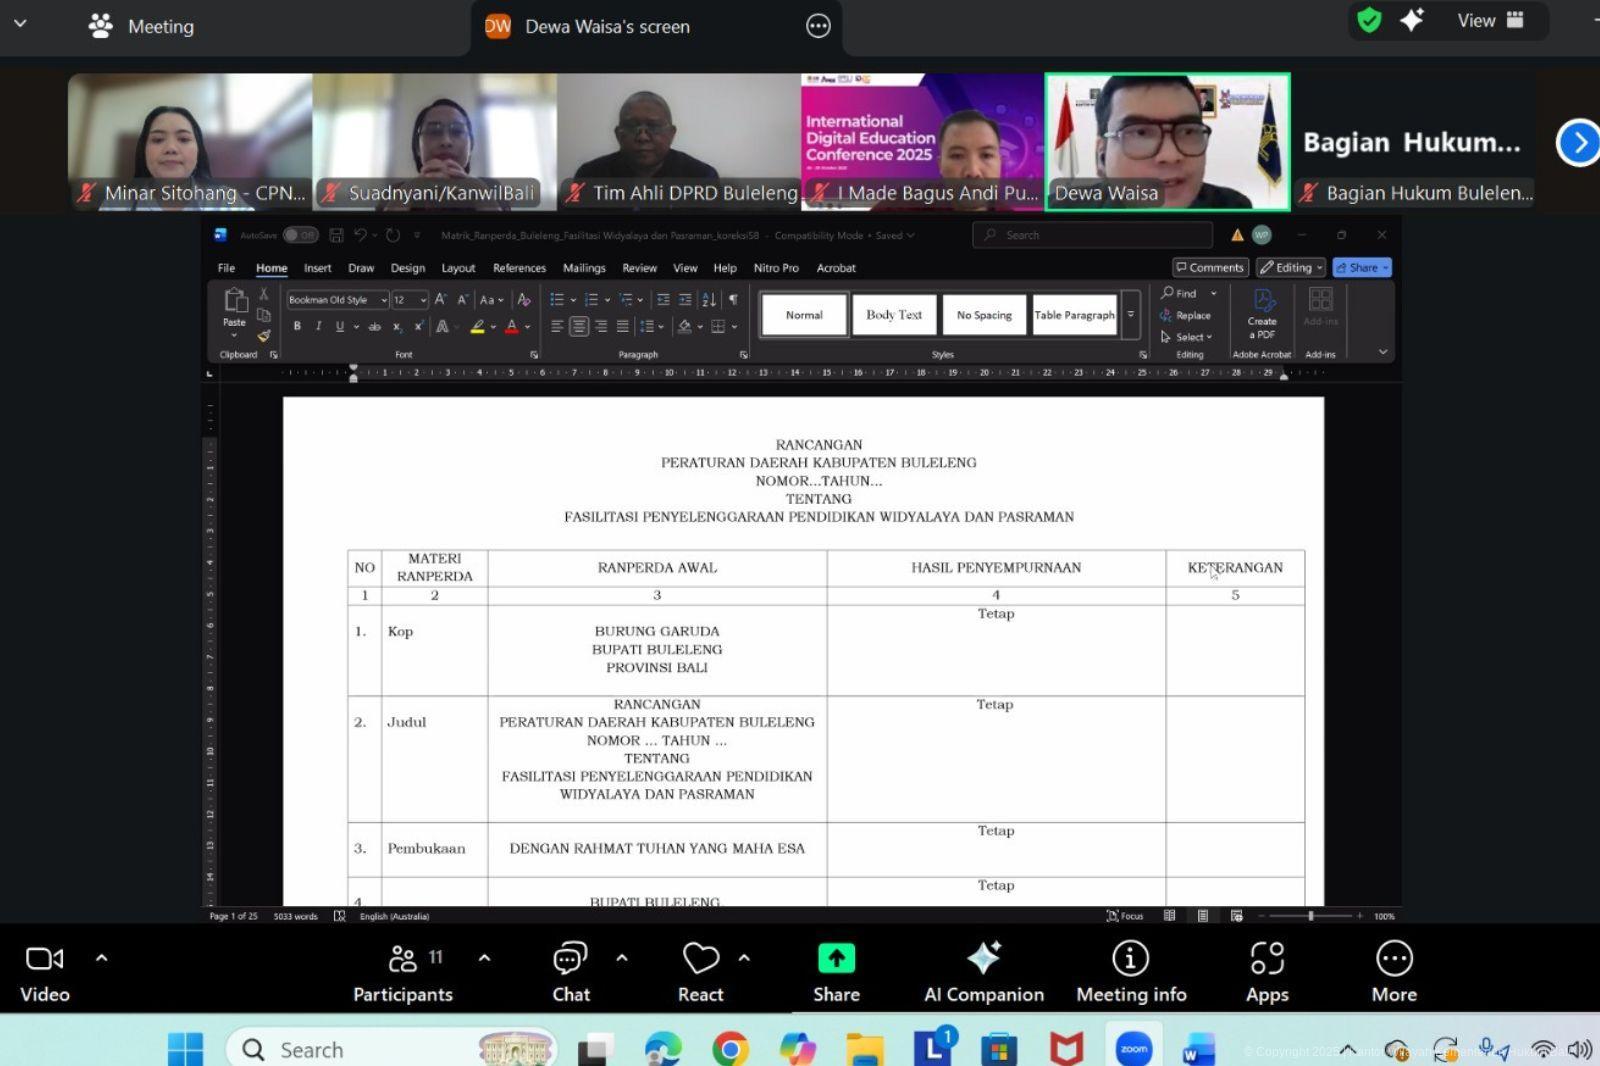Toggle the Zoom Video camera on
The height and width of the screenshot is (1066, 1600).
click(x=44, y=959)
